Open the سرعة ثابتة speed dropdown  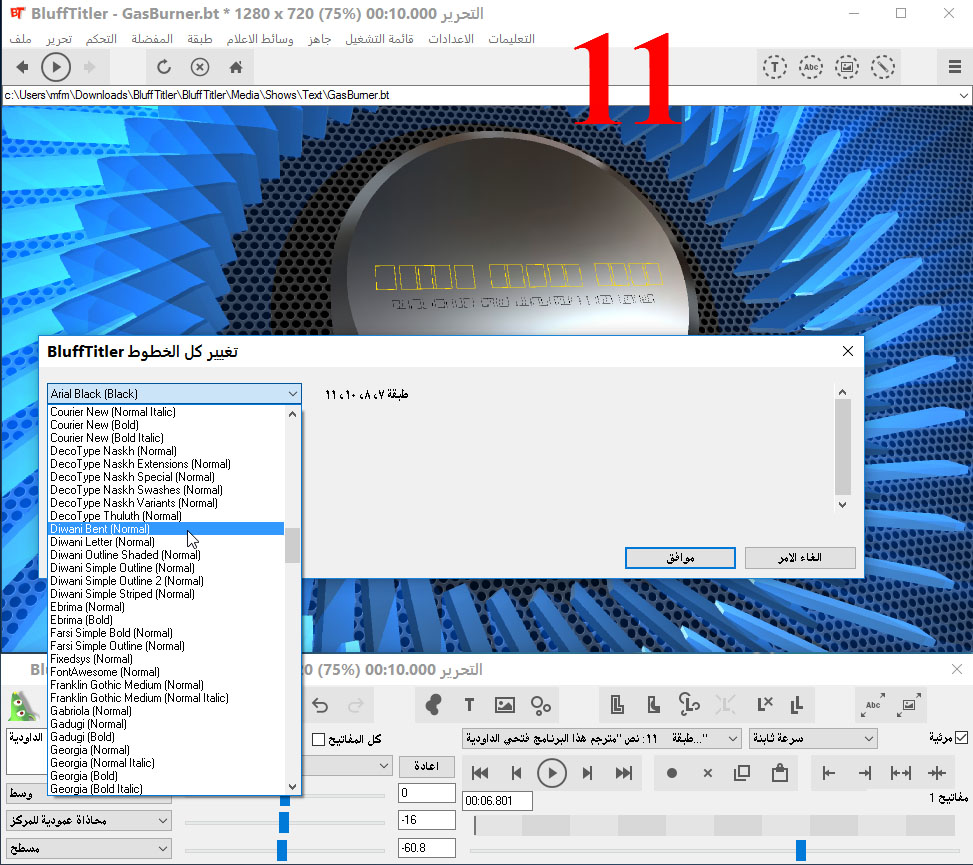(x=813, y=738)
